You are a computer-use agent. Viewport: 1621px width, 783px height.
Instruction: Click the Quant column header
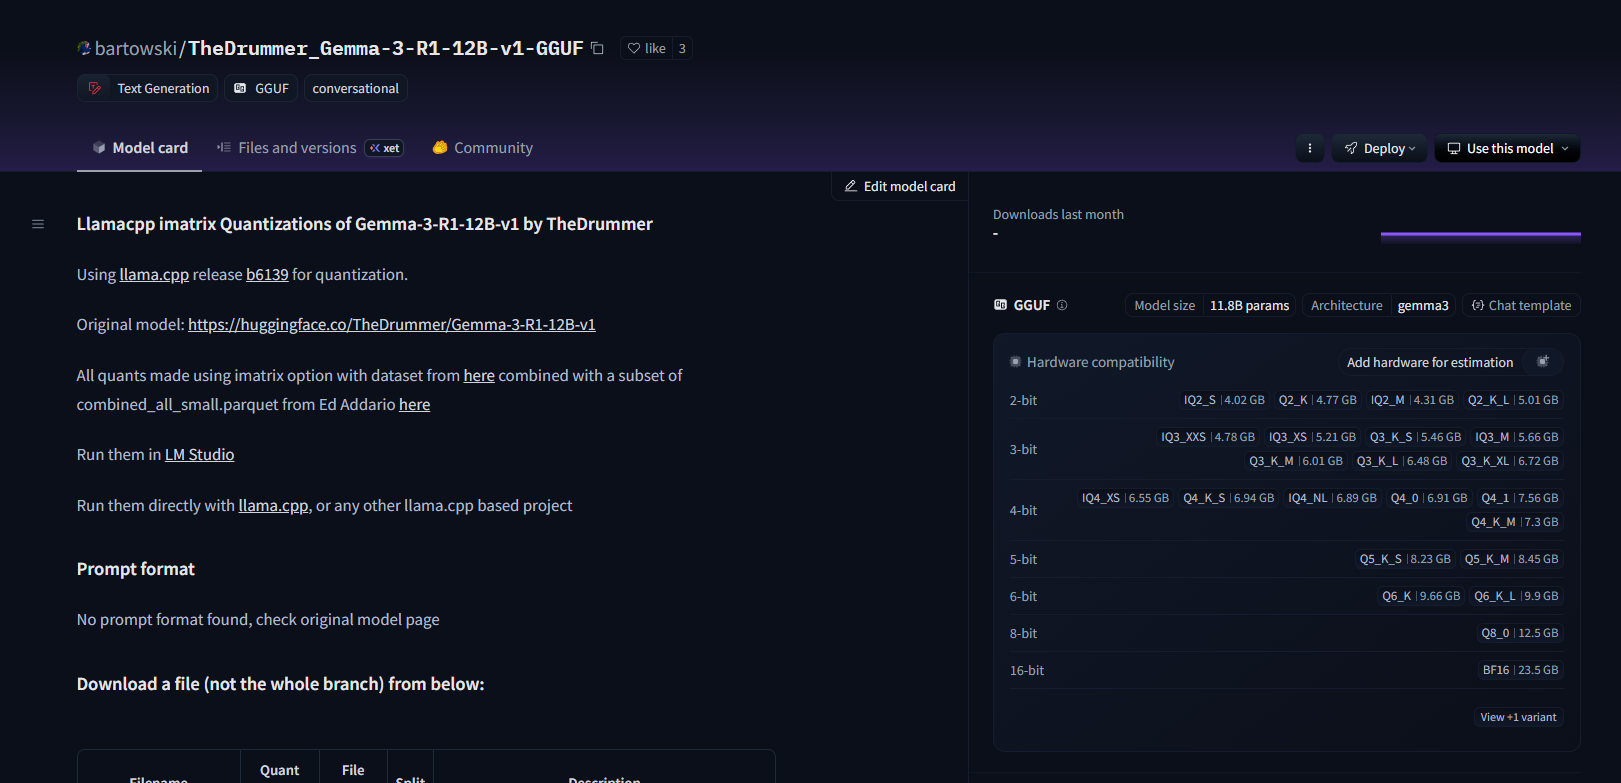tap(279, 770)
